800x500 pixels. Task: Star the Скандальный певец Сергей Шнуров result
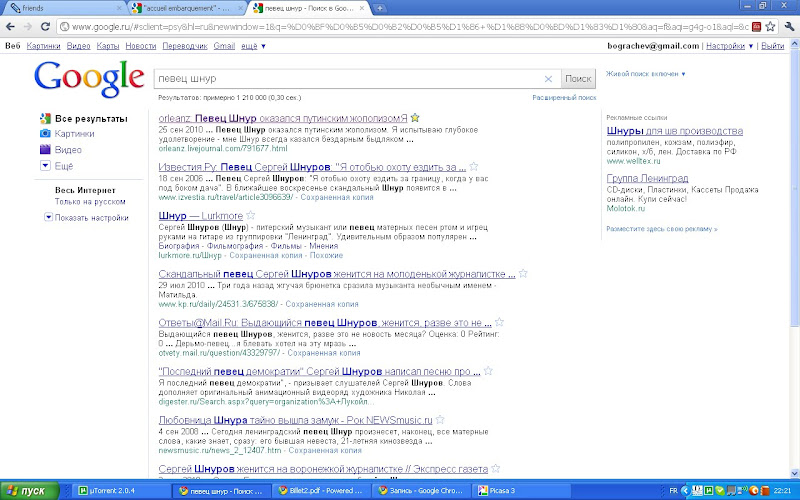coord(523,273)
